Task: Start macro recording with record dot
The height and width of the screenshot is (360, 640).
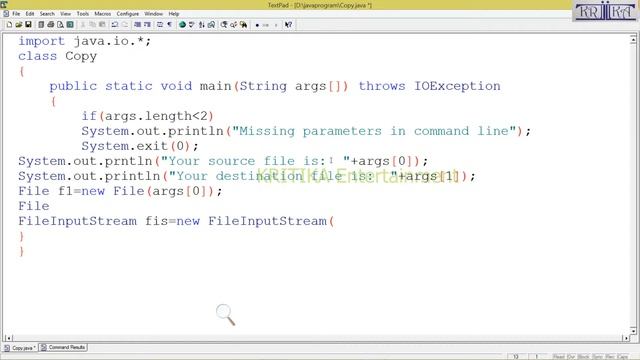Action: (x=257, y=25)
